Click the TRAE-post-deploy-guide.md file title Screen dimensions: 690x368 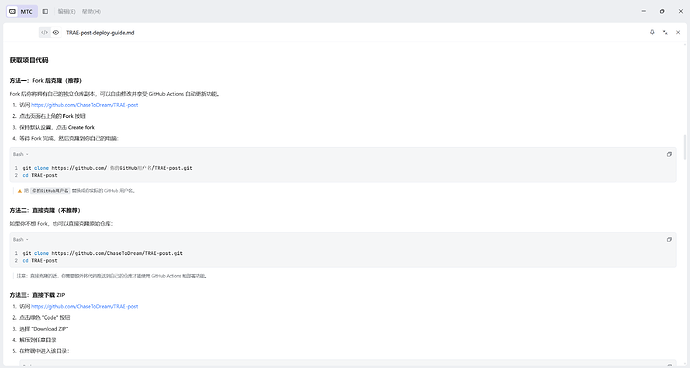click(100, 33)
